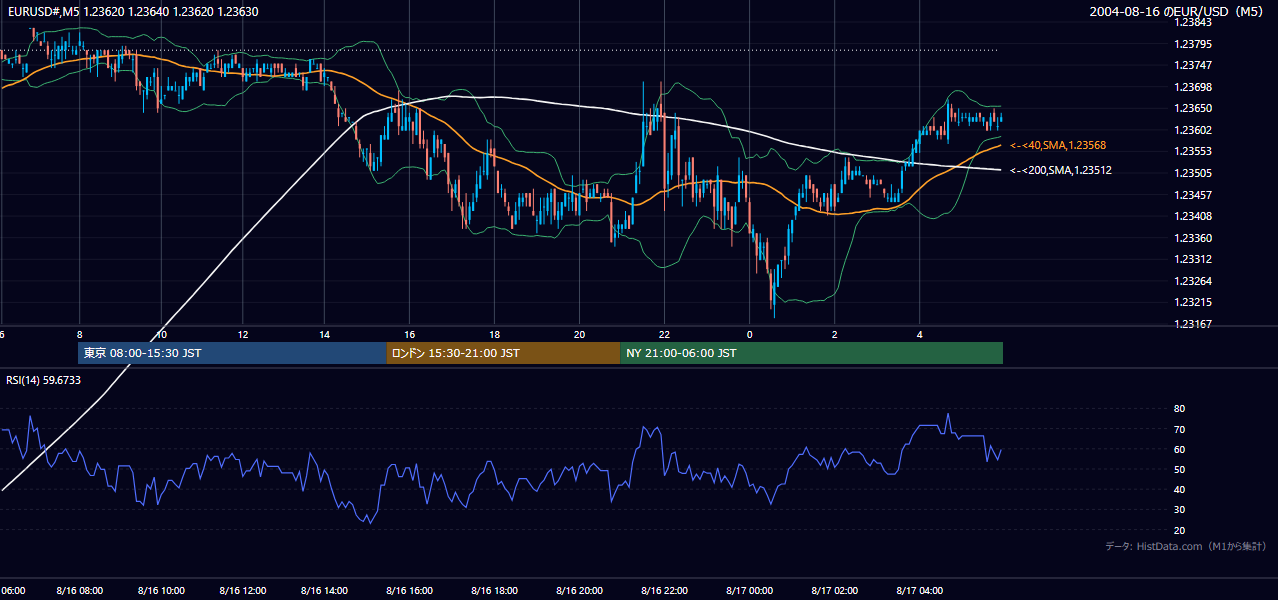The image size is (1278, 600).
Task: Click price axis value 1.23747
Action: (1192, 65)
